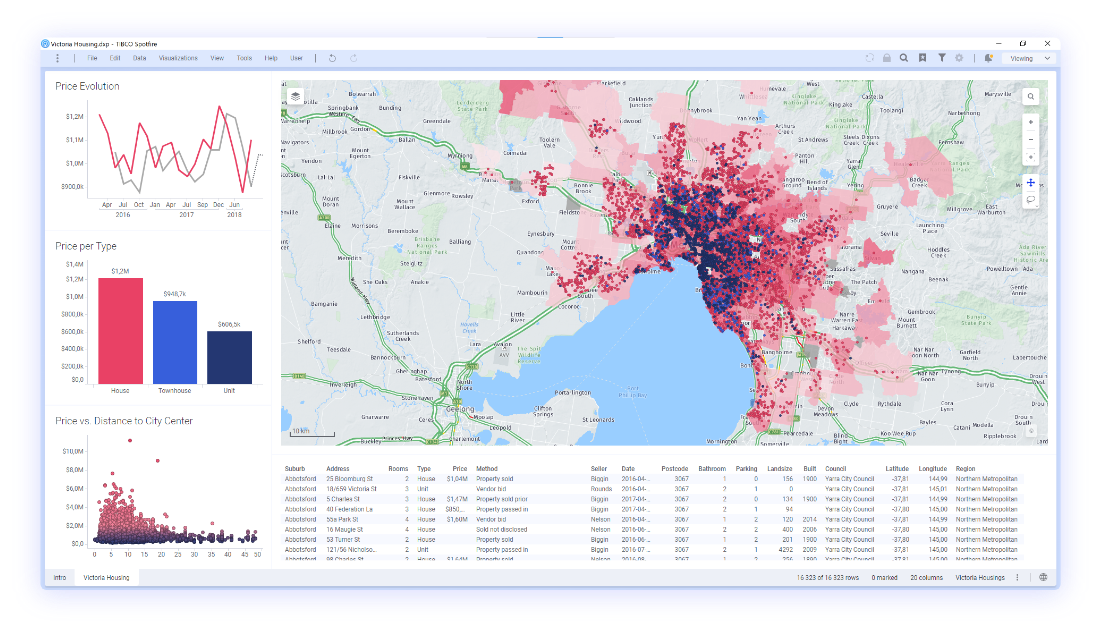Click the Redo arrow in toolbar

(x=354, y=58)
